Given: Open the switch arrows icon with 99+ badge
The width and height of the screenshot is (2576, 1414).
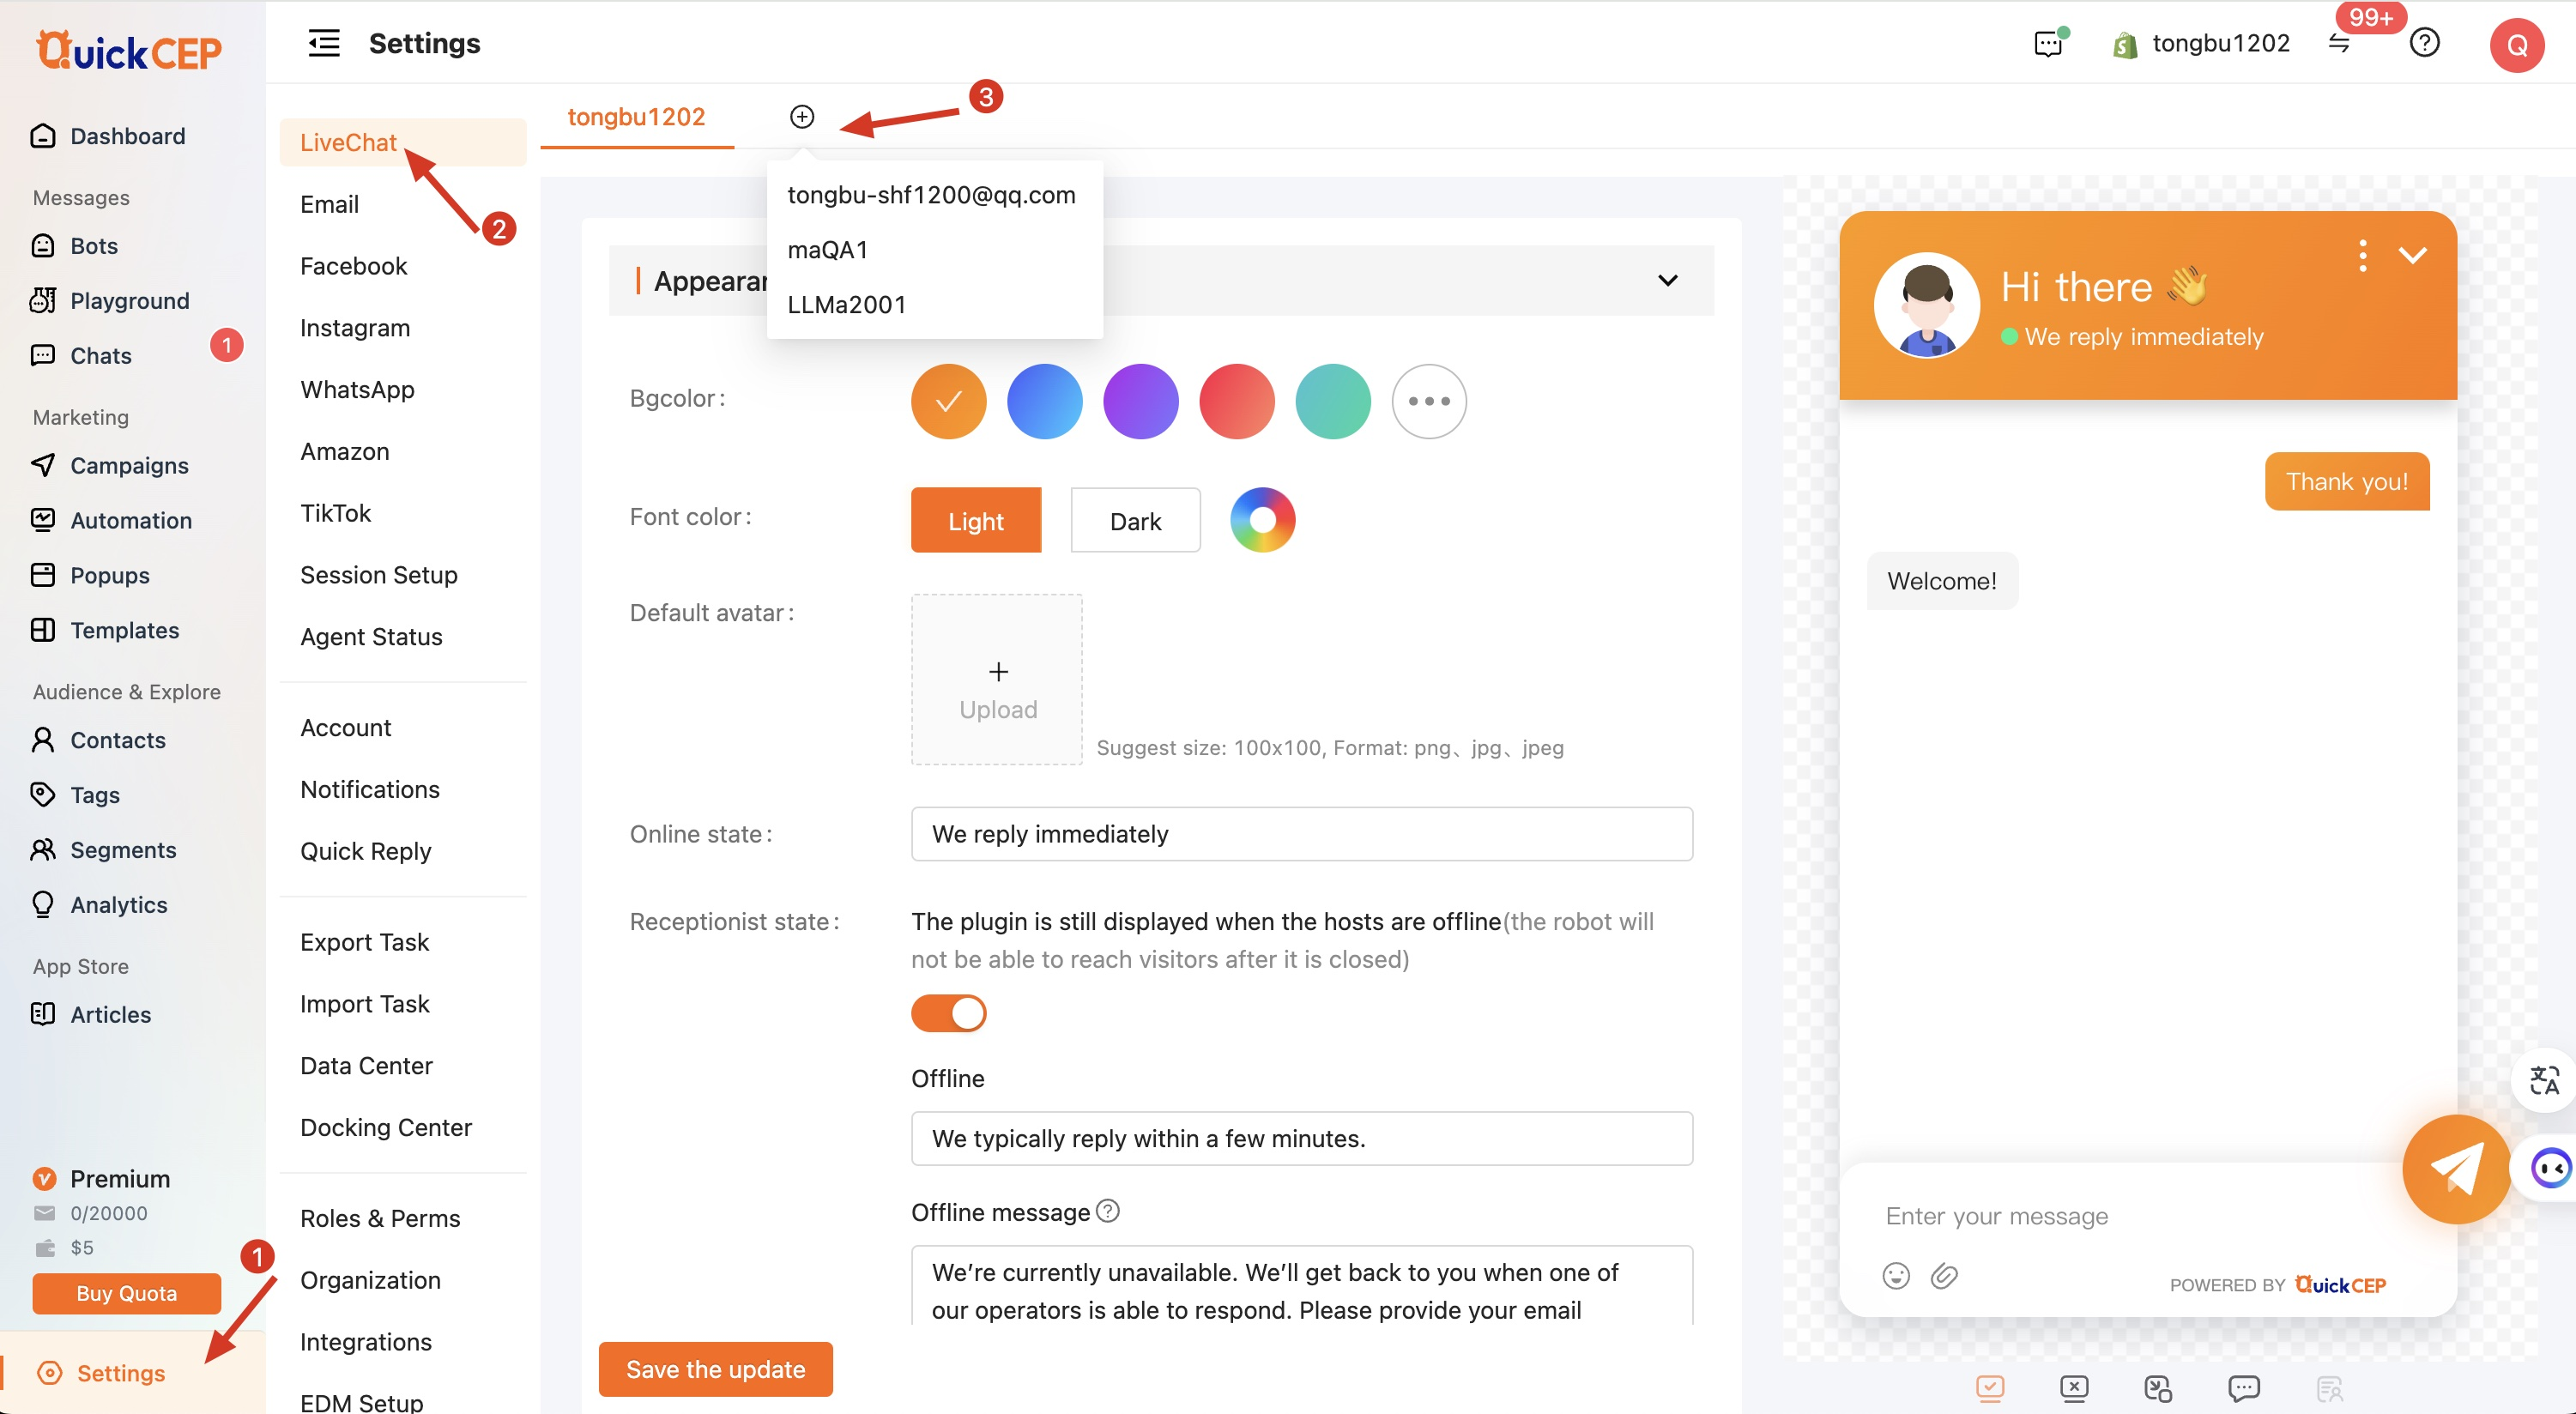Looking at the screenshot, I should click(x=2339, y=43).
